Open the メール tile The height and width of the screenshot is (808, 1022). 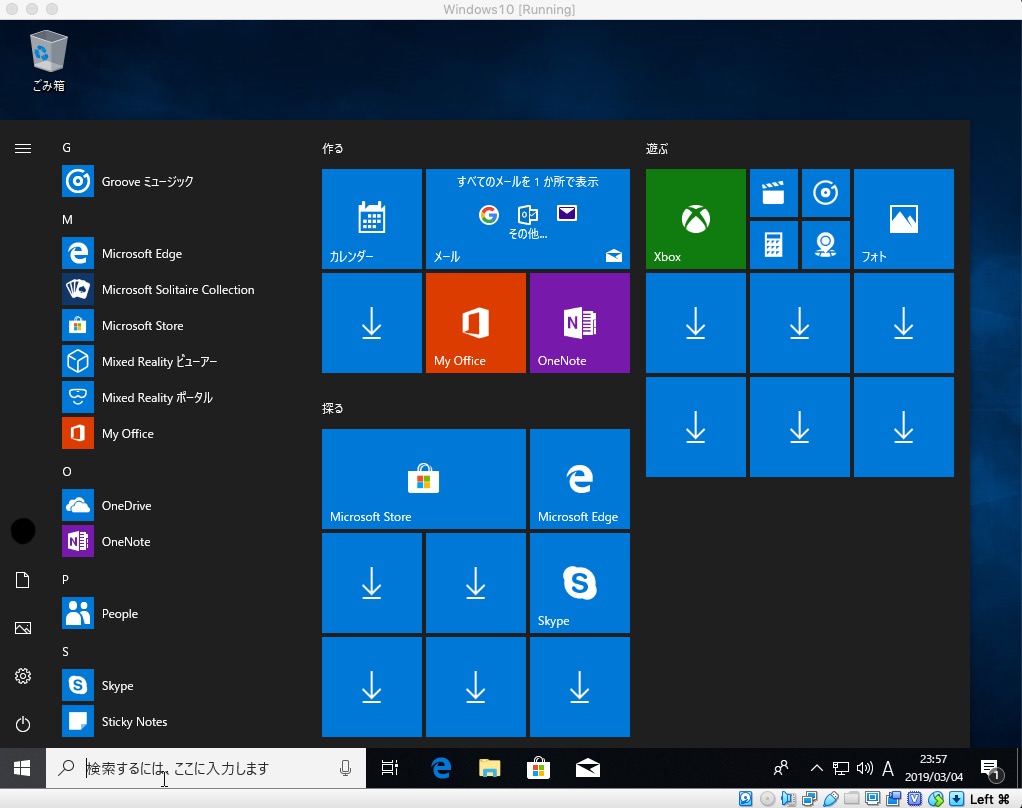click(528, 219)
